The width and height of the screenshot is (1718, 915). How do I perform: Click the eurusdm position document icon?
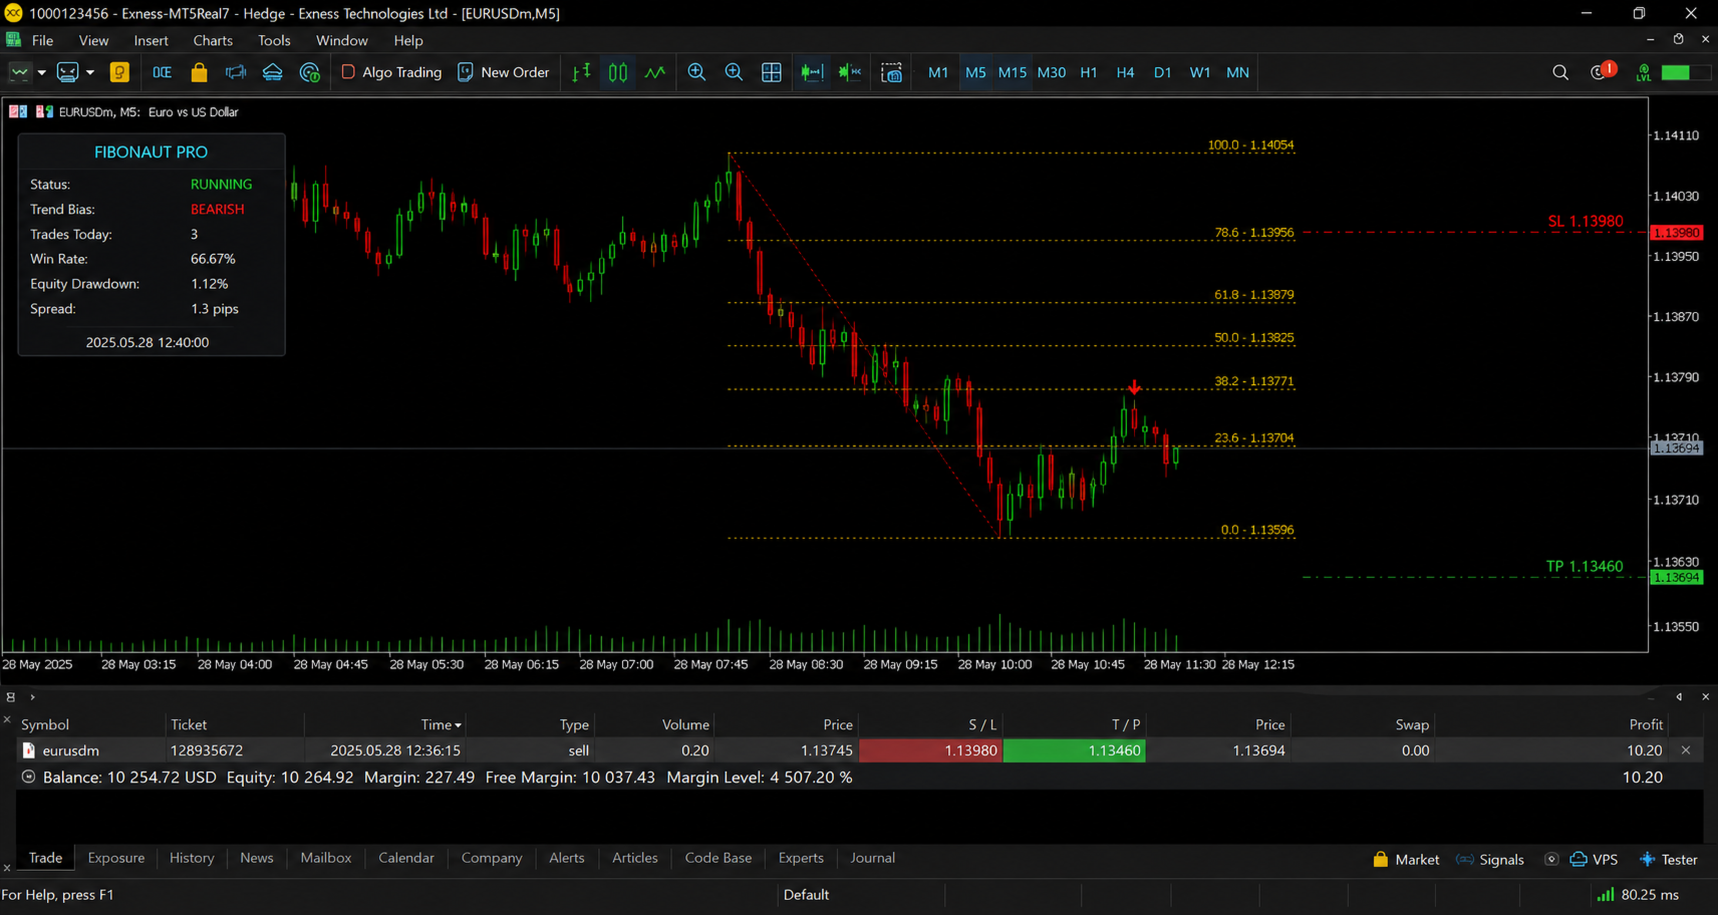tap(28, 750)
